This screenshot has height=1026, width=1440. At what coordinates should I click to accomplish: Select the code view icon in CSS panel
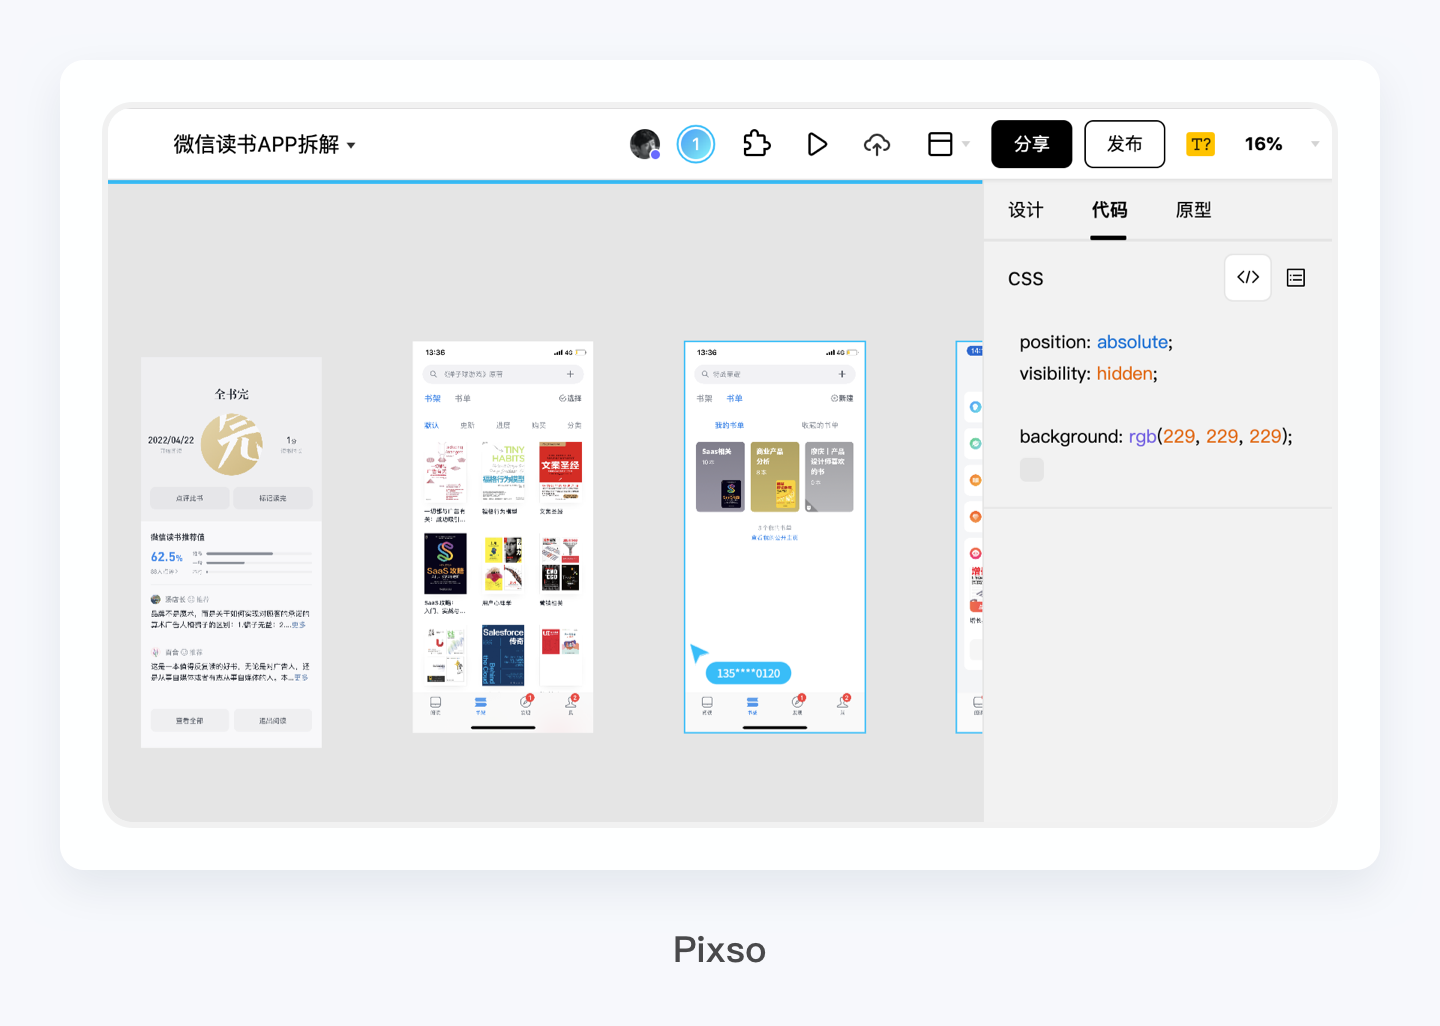(x=1248, y=277)
